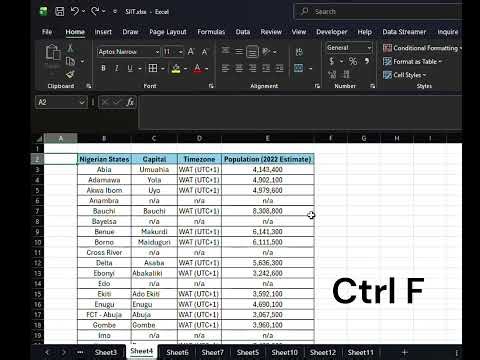The width and height of the screenshot is (480, 360).
Task: Click the Format Painter brush icon
Action: click(x=70, y=74)
